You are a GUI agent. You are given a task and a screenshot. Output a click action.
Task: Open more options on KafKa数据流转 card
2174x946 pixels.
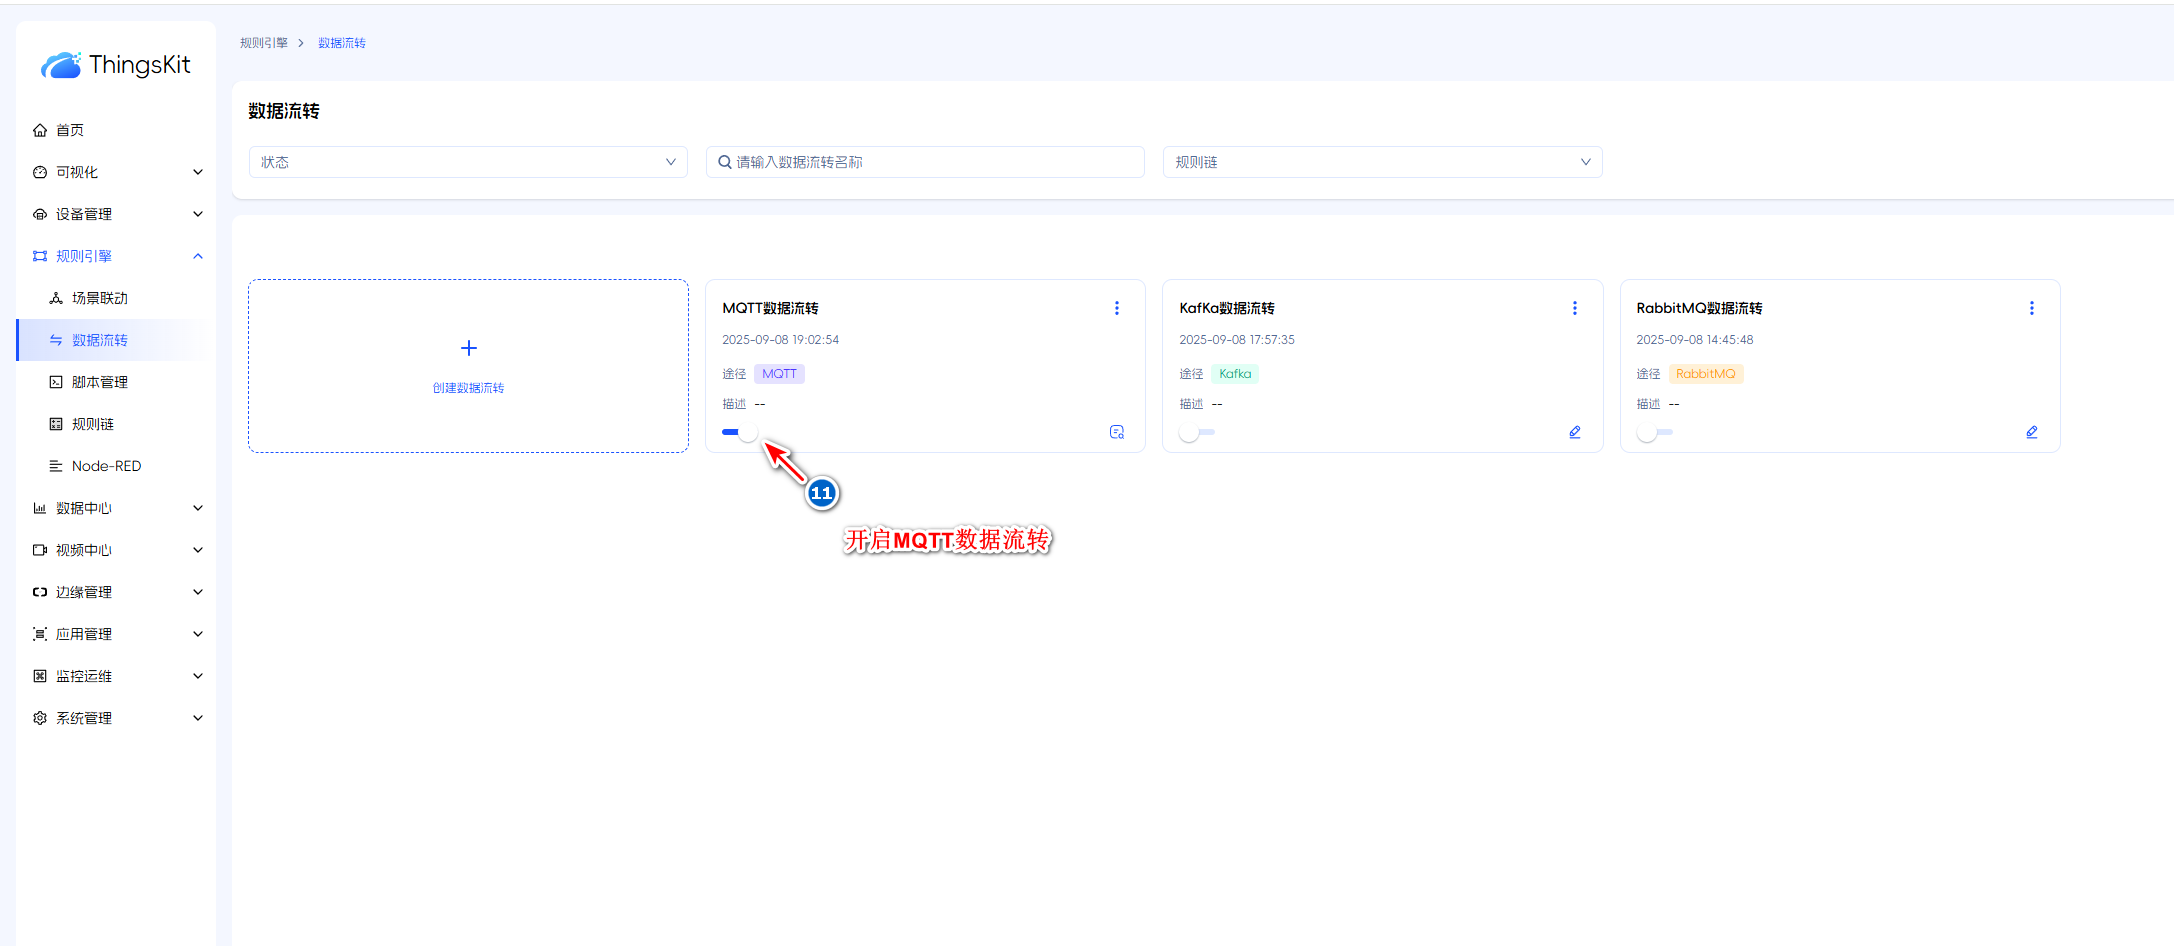(x=1574, y=308)
